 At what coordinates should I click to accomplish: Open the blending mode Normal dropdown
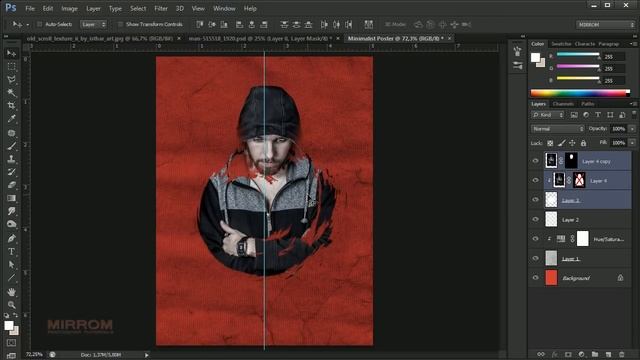pyautogui.click(x=558, y=129)
